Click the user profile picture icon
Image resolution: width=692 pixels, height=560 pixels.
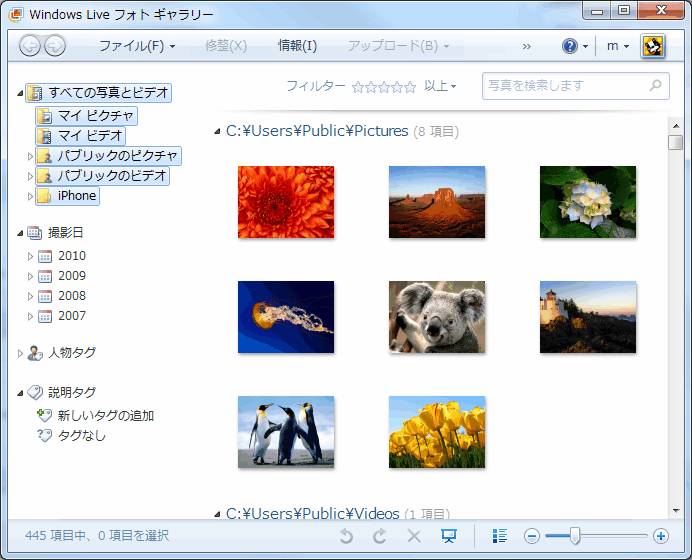tap(653, 46)
